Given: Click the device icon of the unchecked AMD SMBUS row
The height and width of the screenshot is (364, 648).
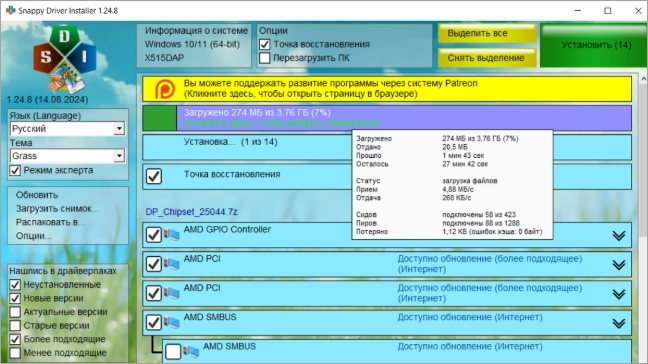Looking at the screenshot, I should (191, 351).
